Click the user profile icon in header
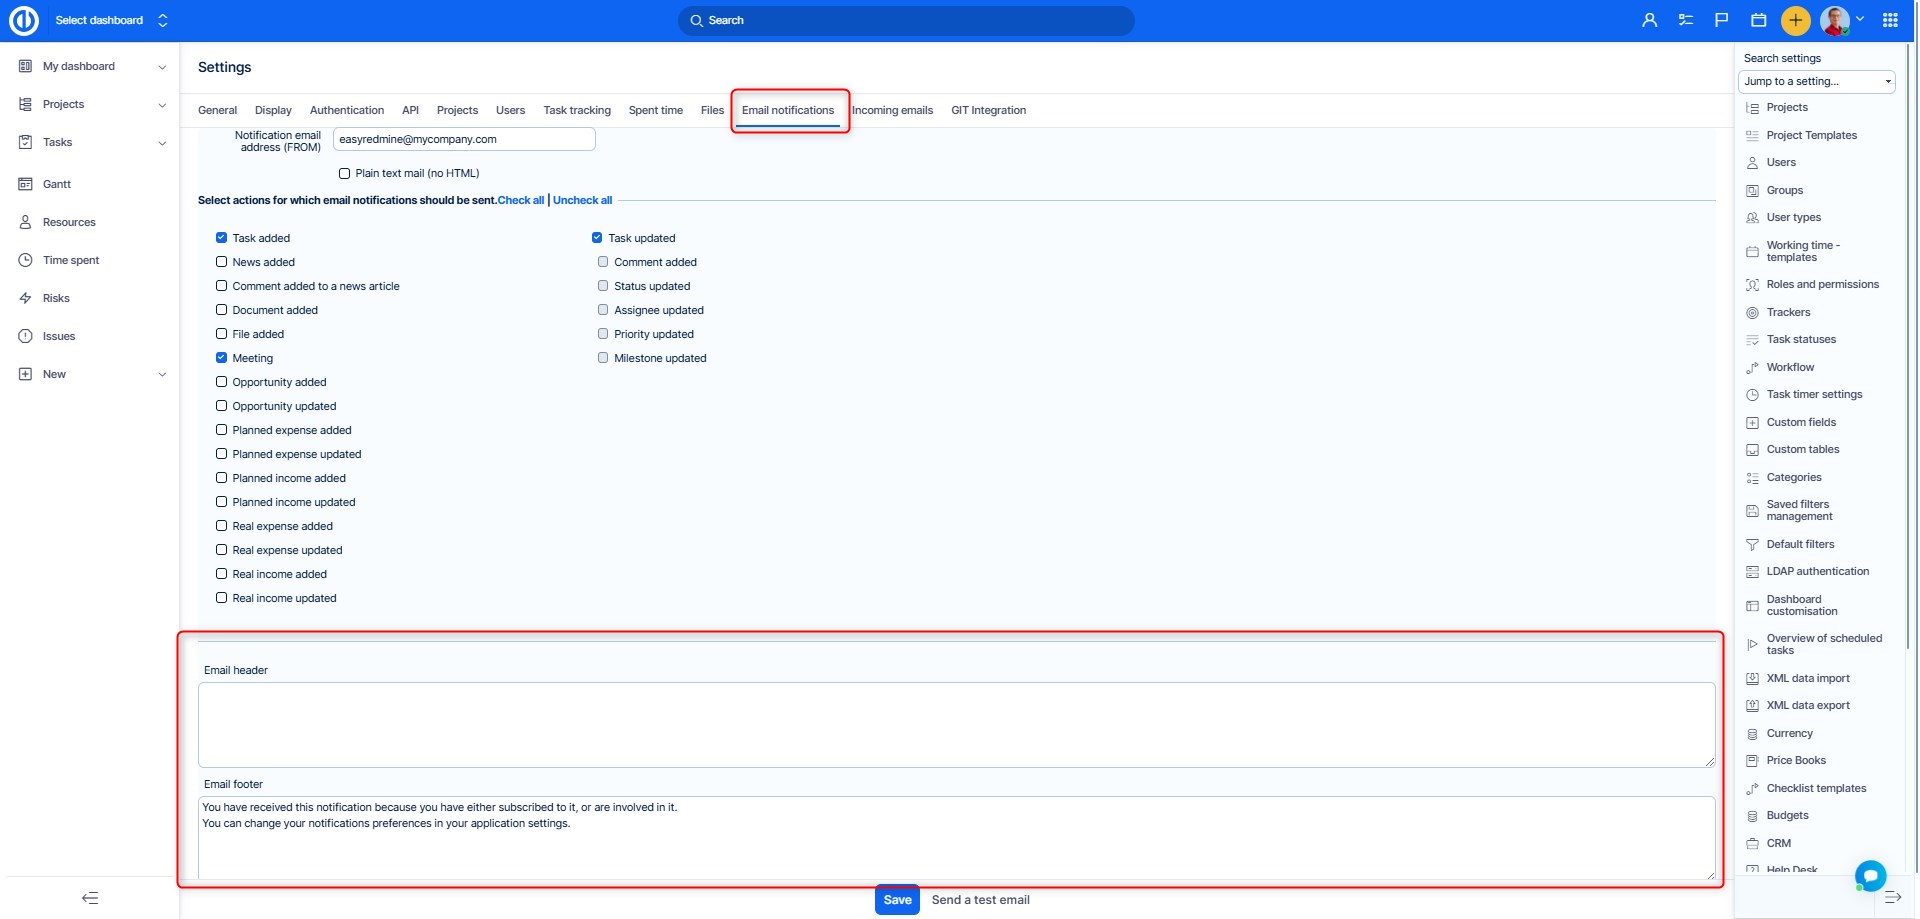This screenshot has height=919, width=1920. click(1649, 20)
